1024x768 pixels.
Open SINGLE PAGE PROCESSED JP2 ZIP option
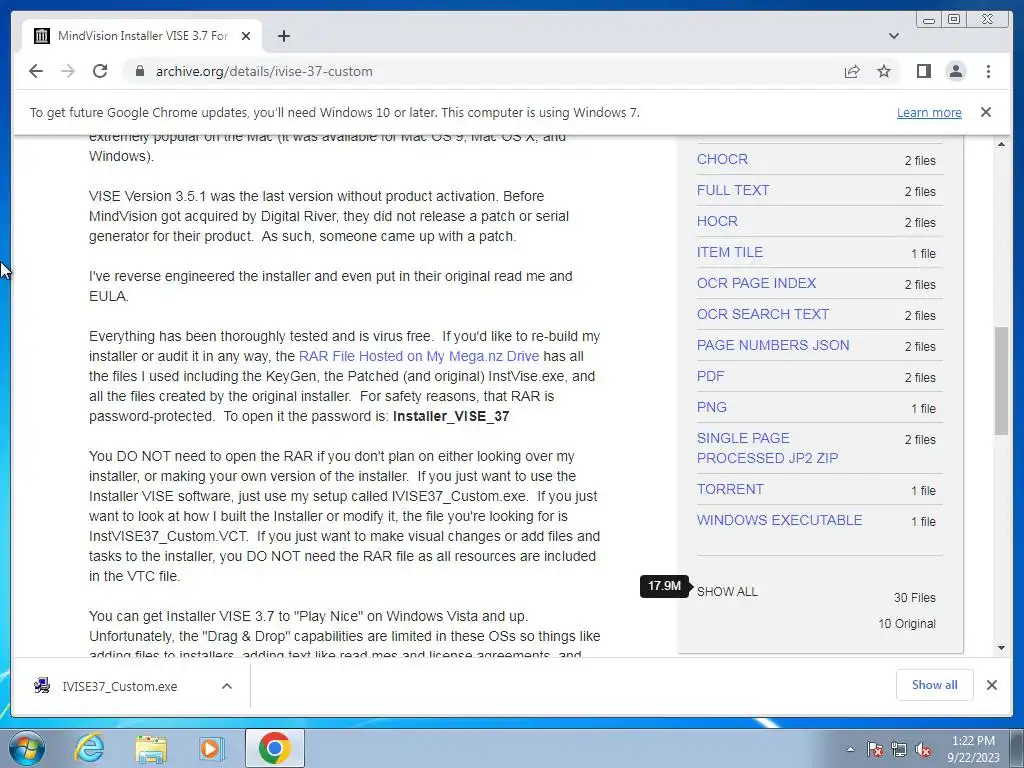tap(767, 448)
